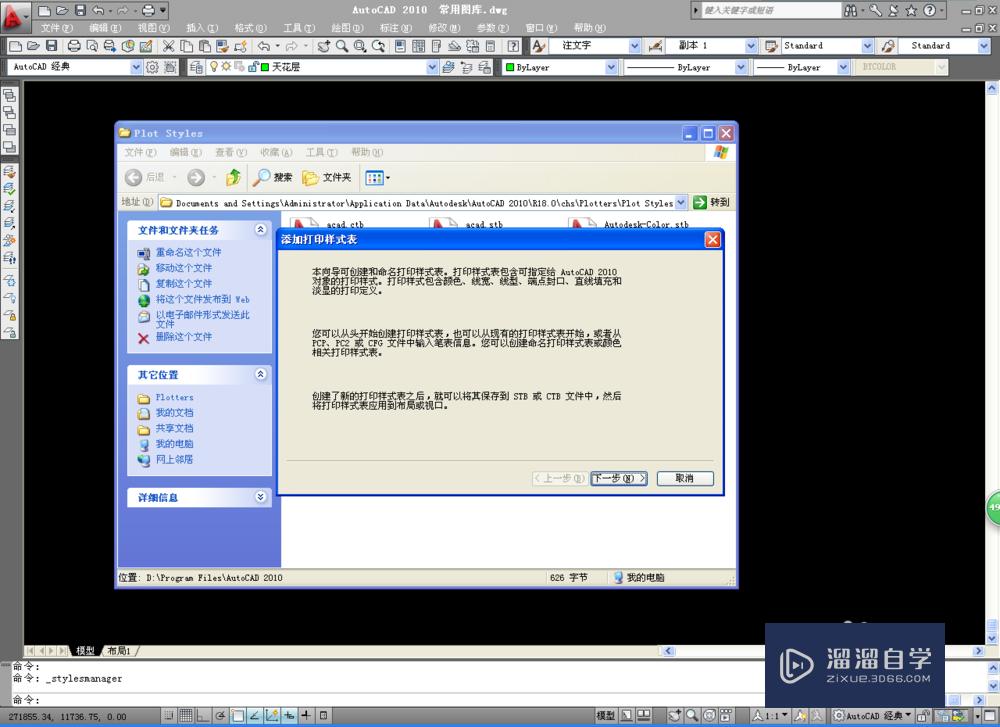Select the Pan realtime tool
Viewport: 1000px width, 727px height.
(324, 46)
